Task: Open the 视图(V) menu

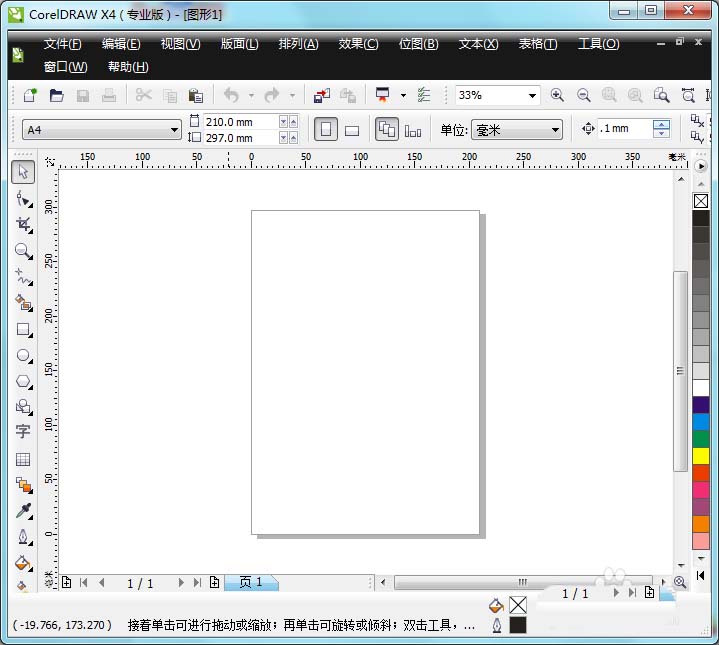Action: 180,44
